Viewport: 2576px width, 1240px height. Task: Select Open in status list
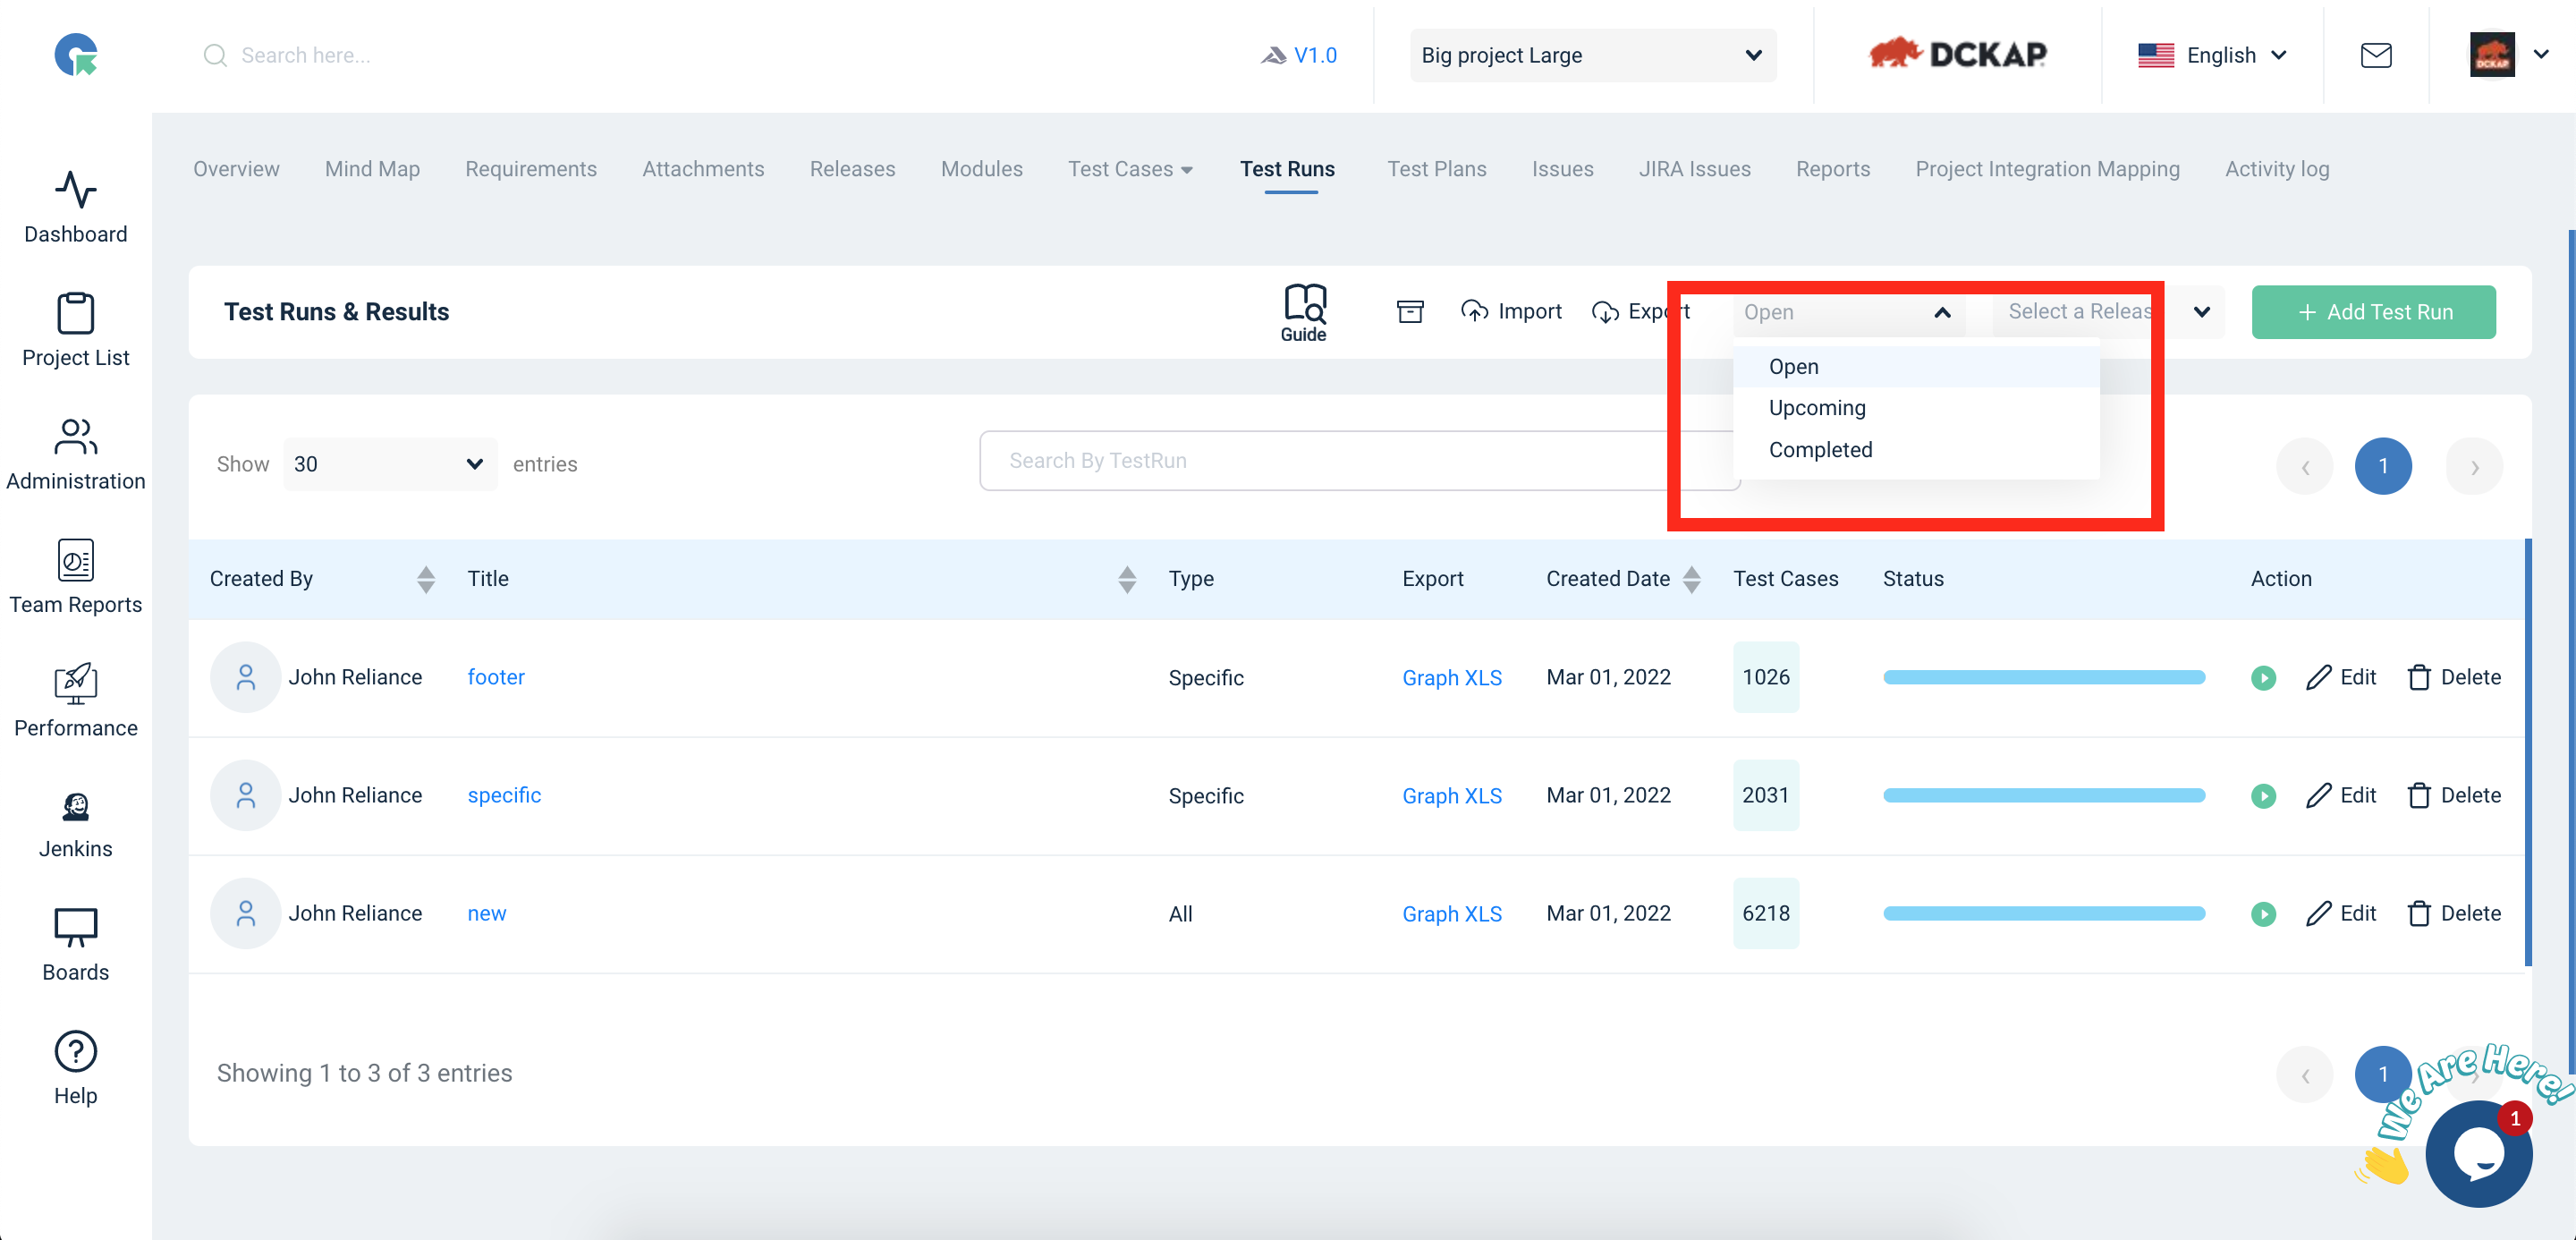click(1915, 366)
